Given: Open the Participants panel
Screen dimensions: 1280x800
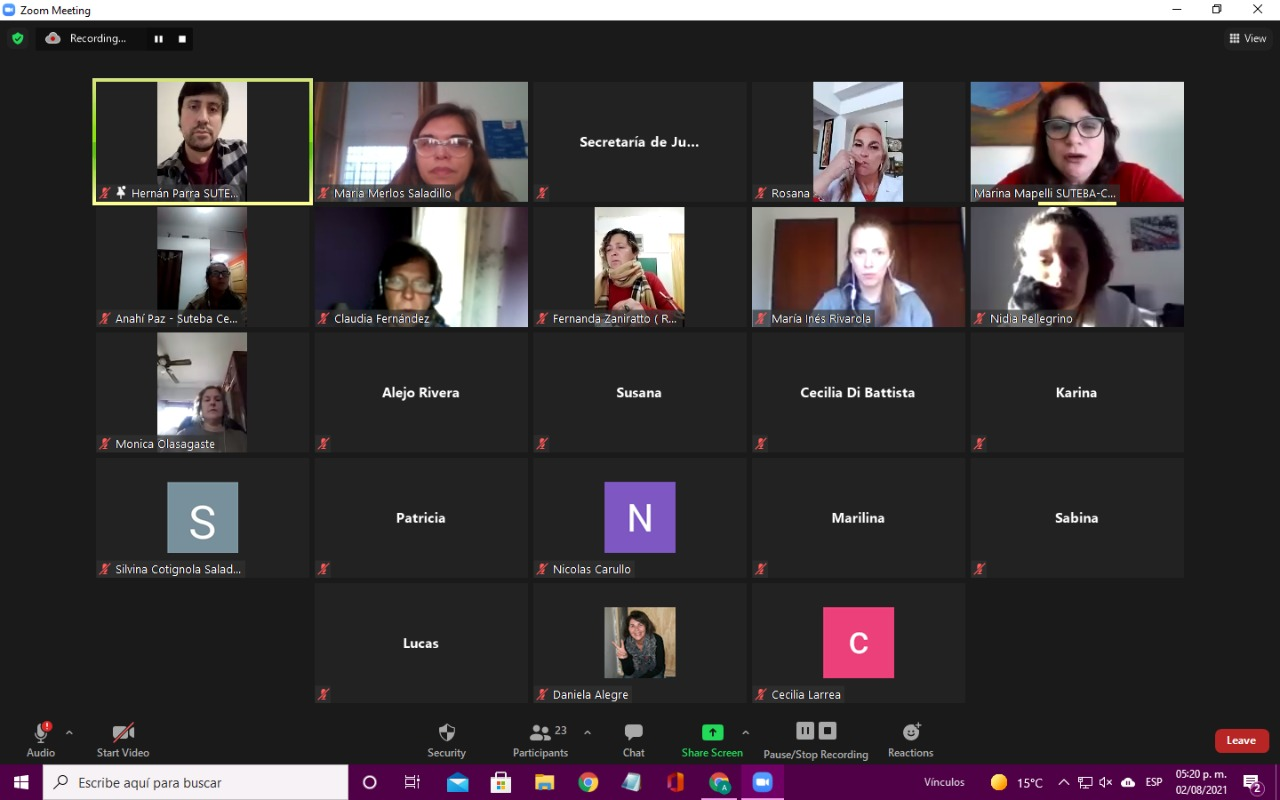Looking at the screenshot, I should point(540,740).
